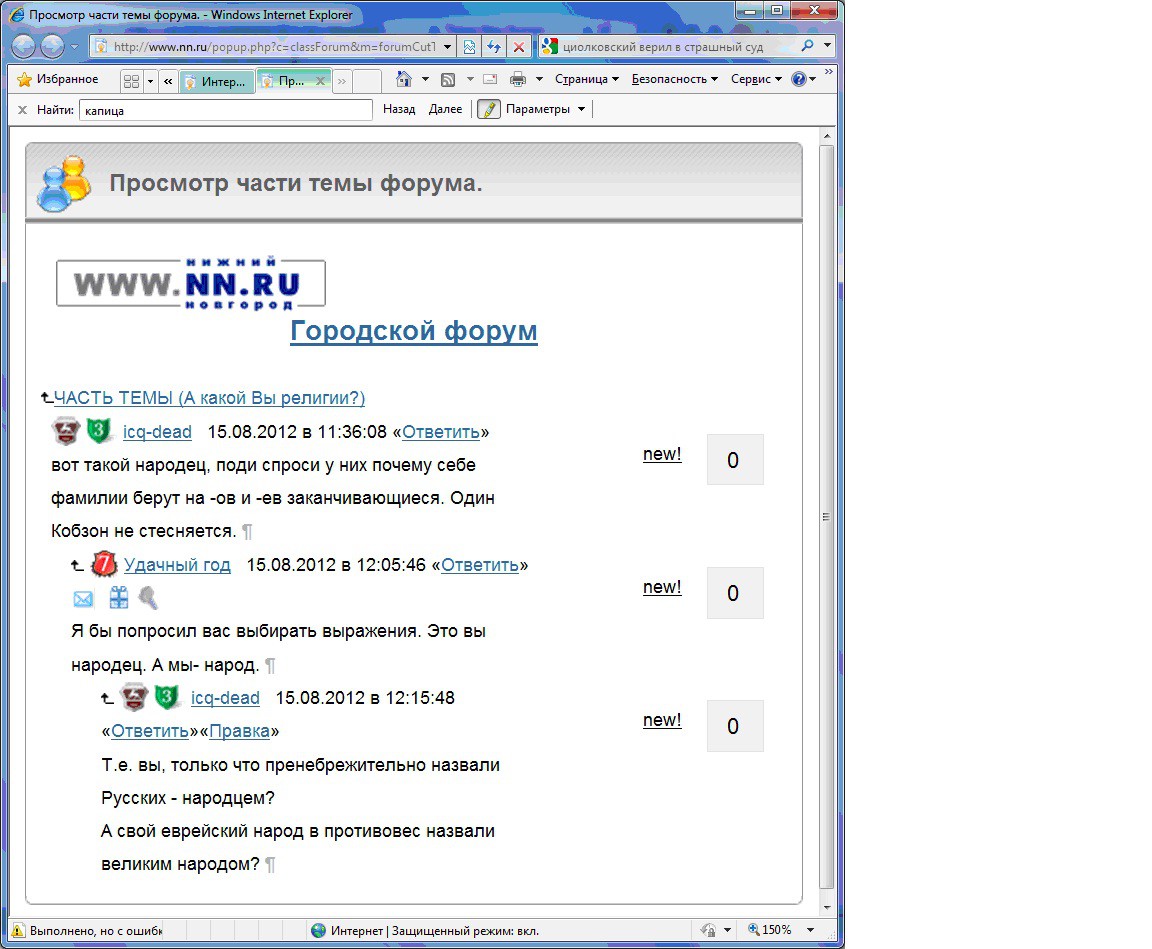Switch to the Интер... tab
1152x949 pixels.
pos(217,82)
